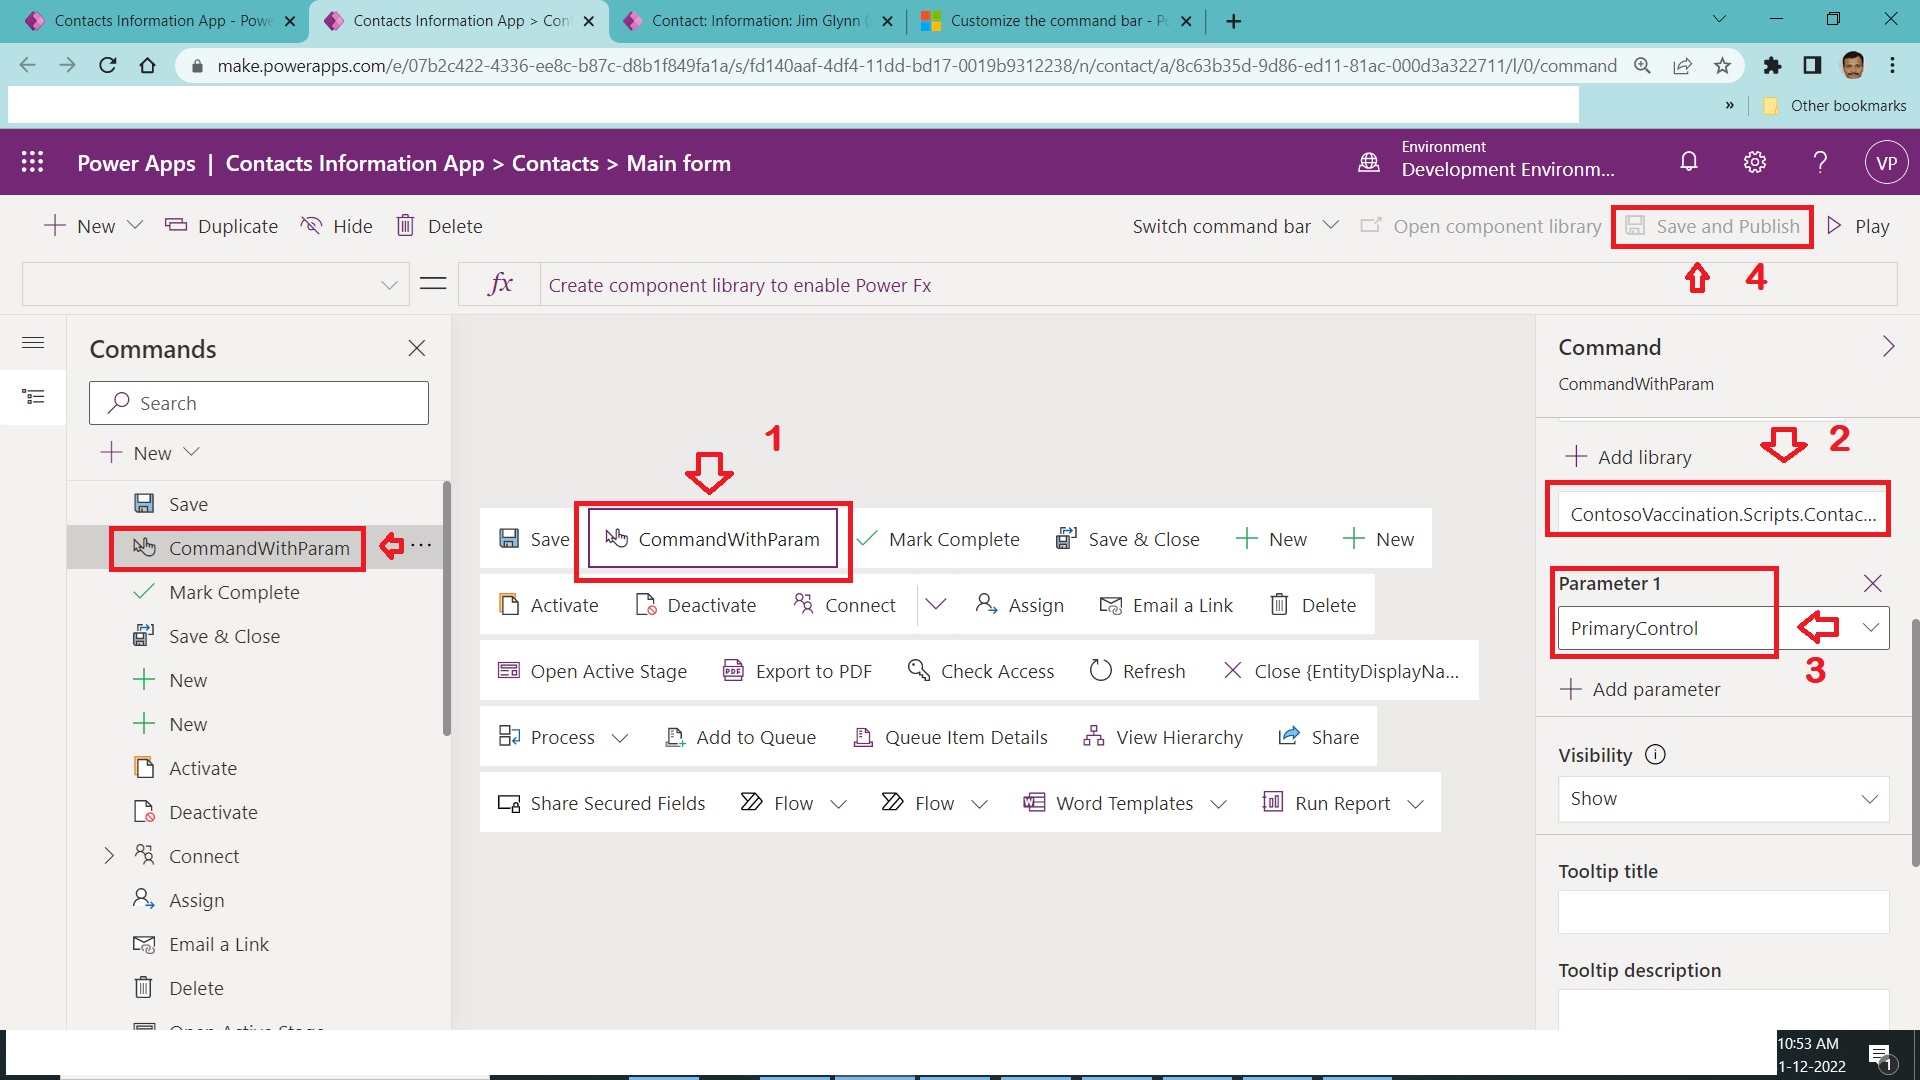The height and width of the screenshot is (1080, 1920).
Task: Click hamburger menu icon in left rail
Action: click(x=33, y=343)
